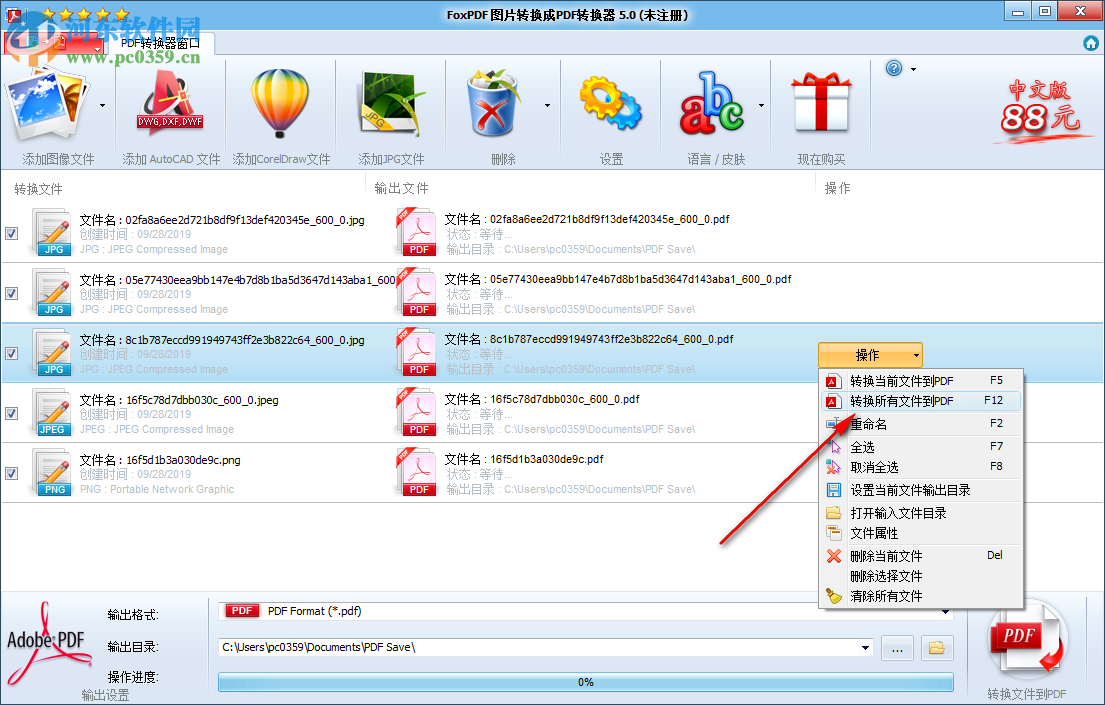Image resolution: width=1105 pixels, height=705 pixels.
Task: Click the 添加JPG文件 toolbar icon
Action: tap(390, 103)
